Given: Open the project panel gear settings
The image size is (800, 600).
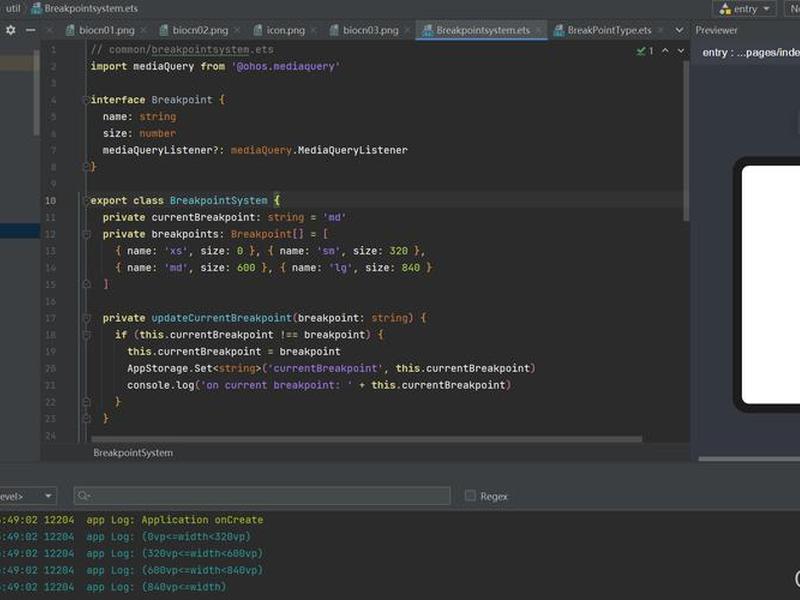Looking at the screenshot, I should [10, 30].
